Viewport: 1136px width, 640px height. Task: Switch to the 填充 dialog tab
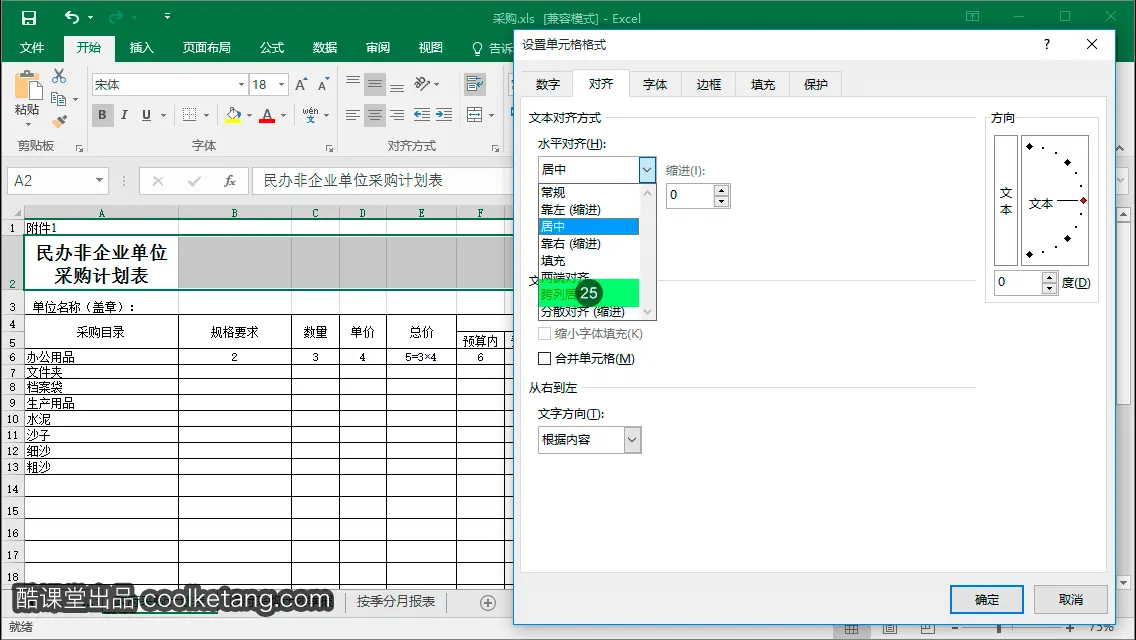pos(762,85)
